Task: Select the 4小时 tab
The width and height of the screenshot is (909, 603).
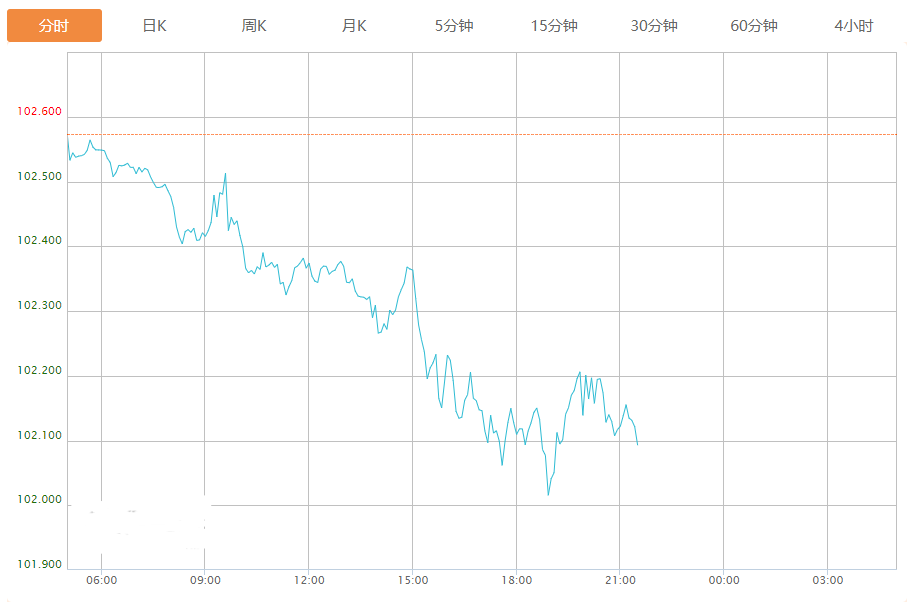Action: click(853, 26)
